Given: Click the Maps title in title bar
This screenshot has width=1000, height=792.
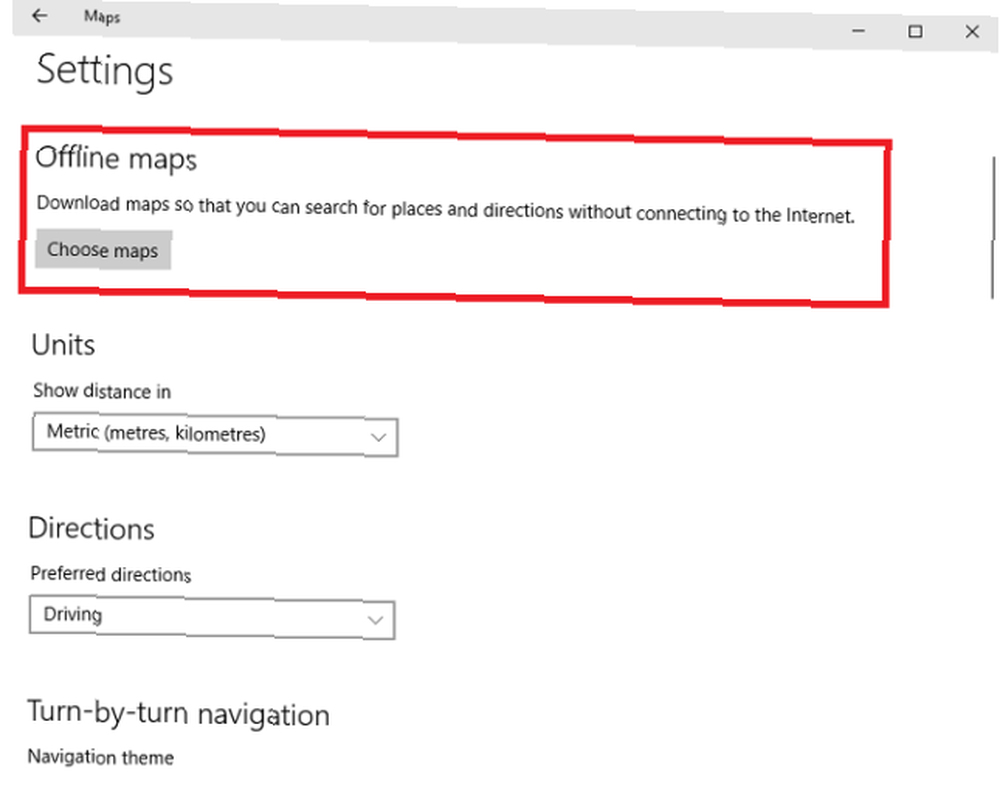Looking at the screenshot, I should pyautogui.click(x=102, y=17).
